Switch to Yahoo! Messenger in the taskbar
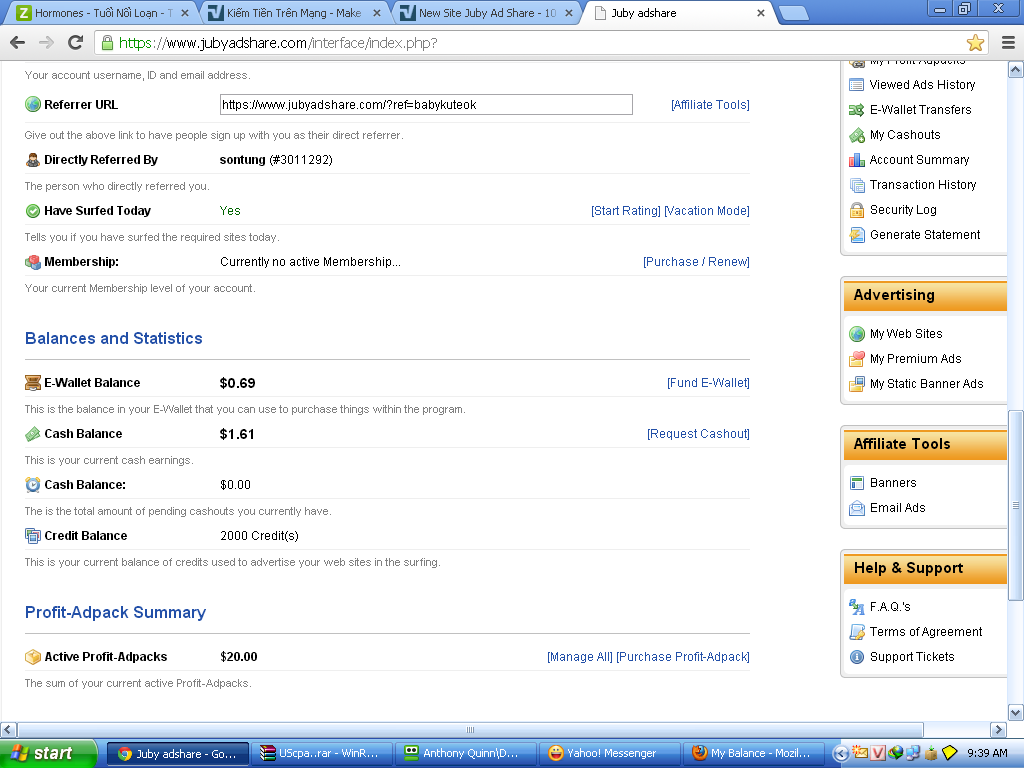 609,754
